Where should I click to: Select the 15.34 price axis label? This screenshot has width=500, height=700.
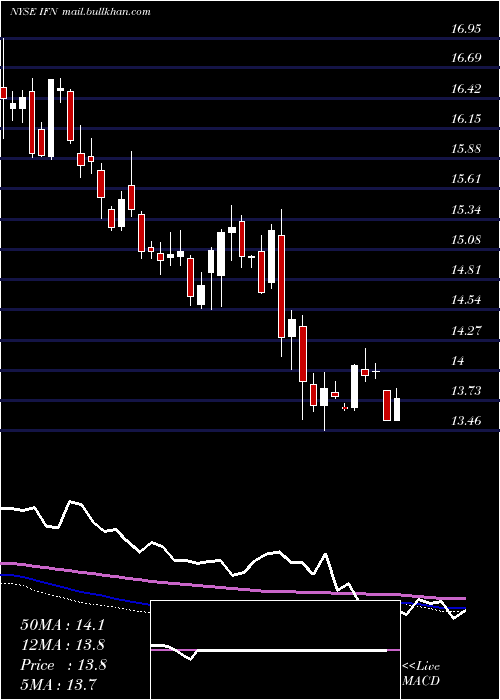[466, 209]
